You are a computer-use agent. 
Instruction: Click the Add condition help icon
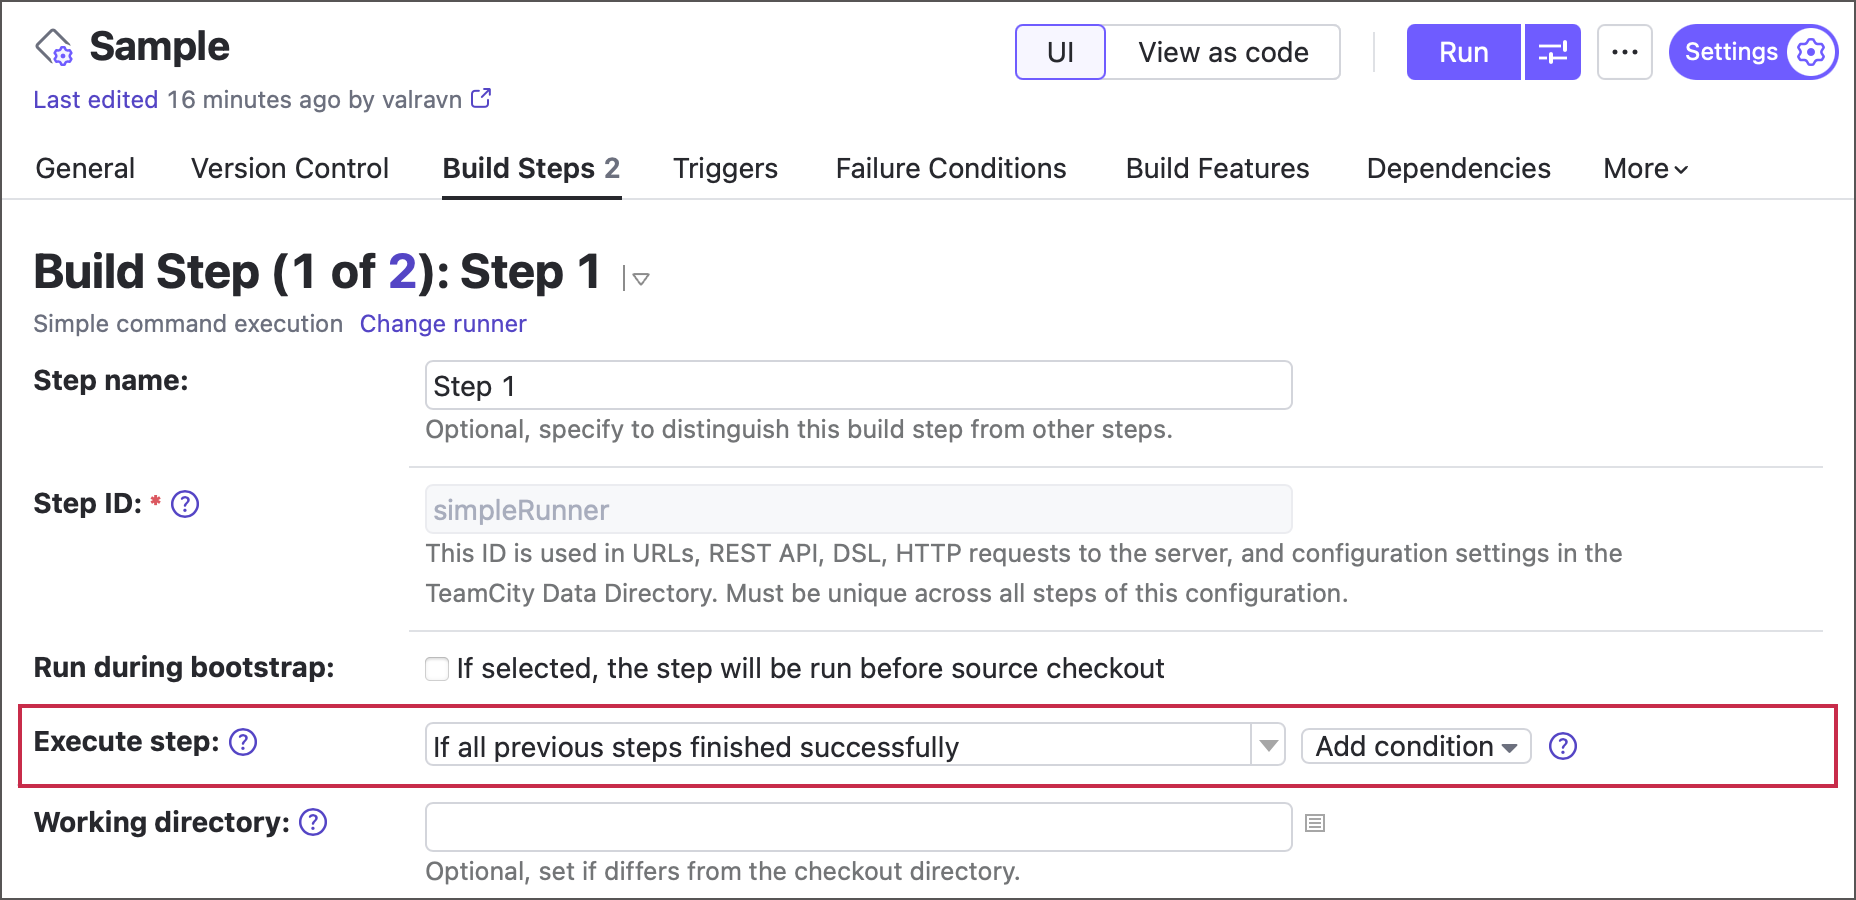click(1562, 746)
